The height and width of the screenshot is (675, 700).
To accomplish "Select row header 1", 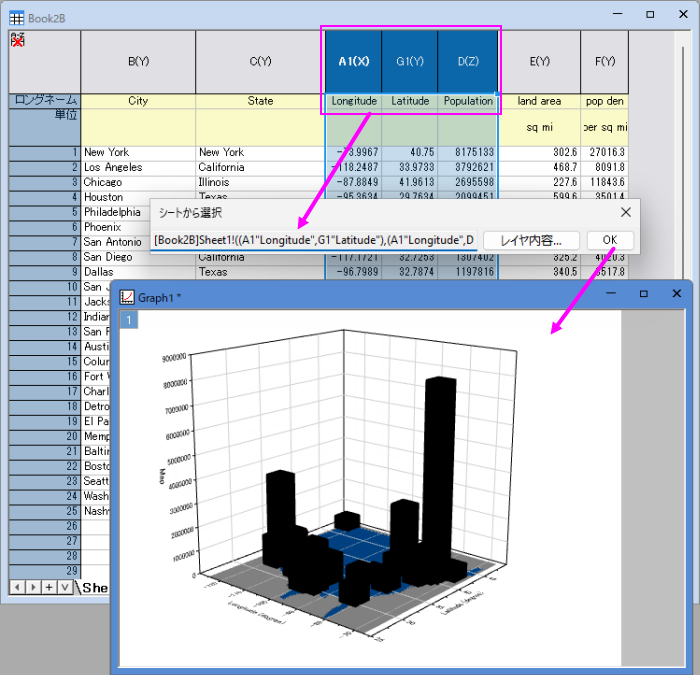I will (45, 152).
